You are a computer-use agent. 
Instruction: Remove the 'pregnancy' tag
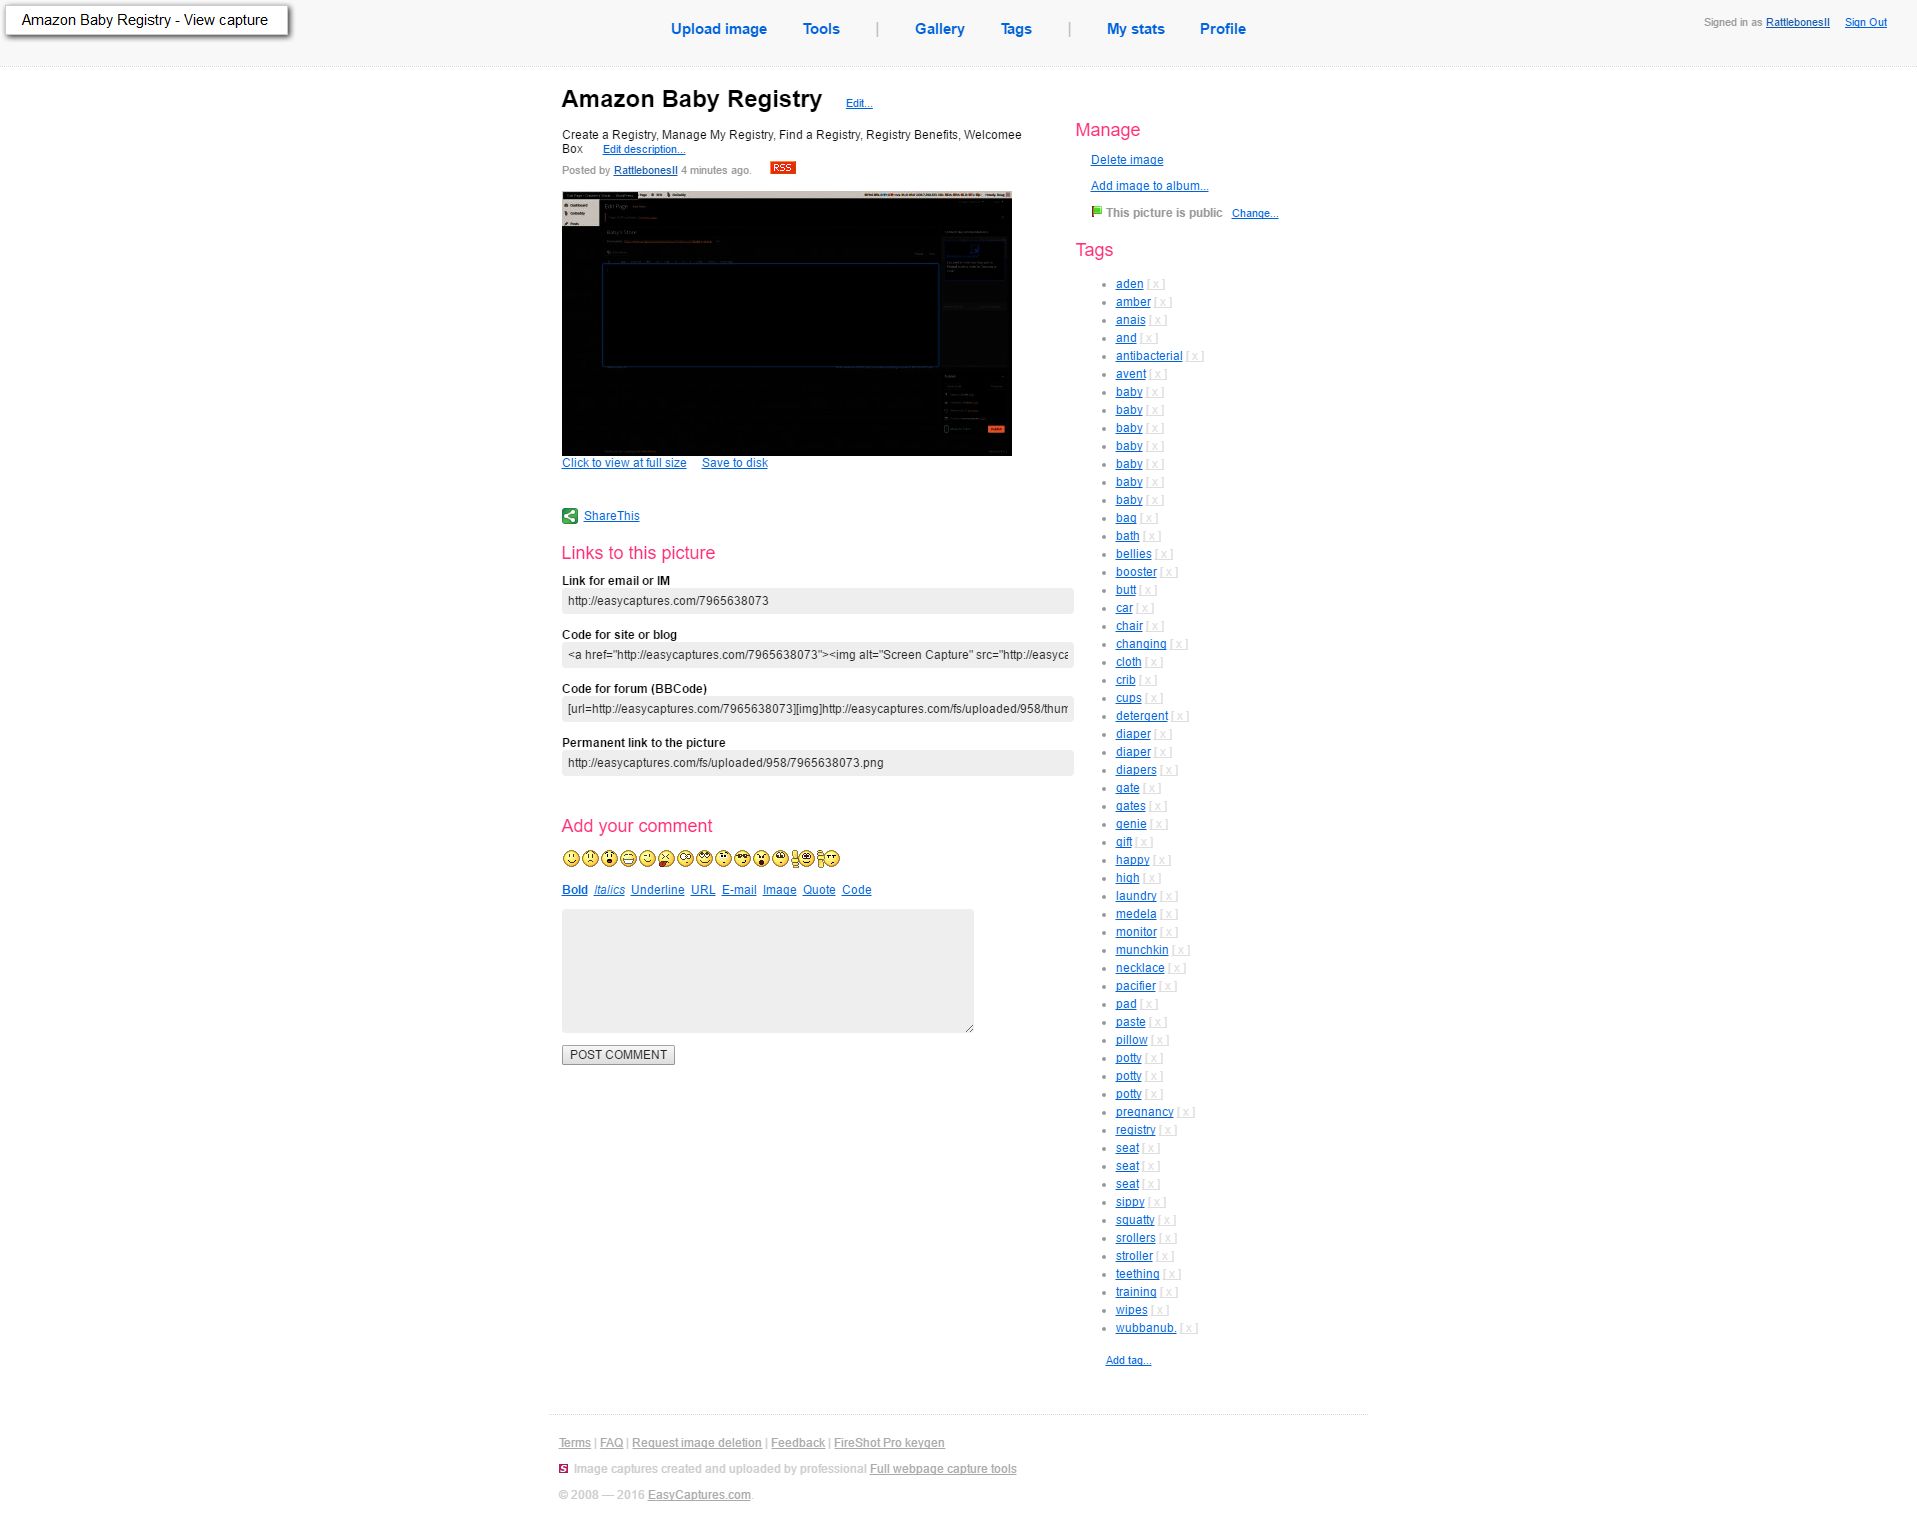pos(1185,1113)
